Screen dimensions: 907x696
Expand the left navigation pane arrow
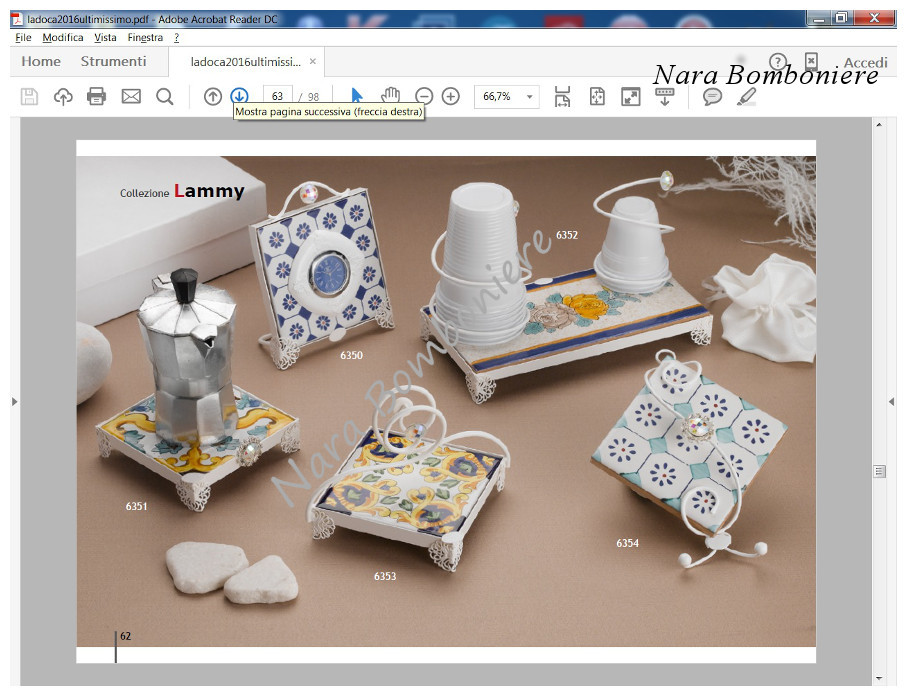tap(15, 402)
